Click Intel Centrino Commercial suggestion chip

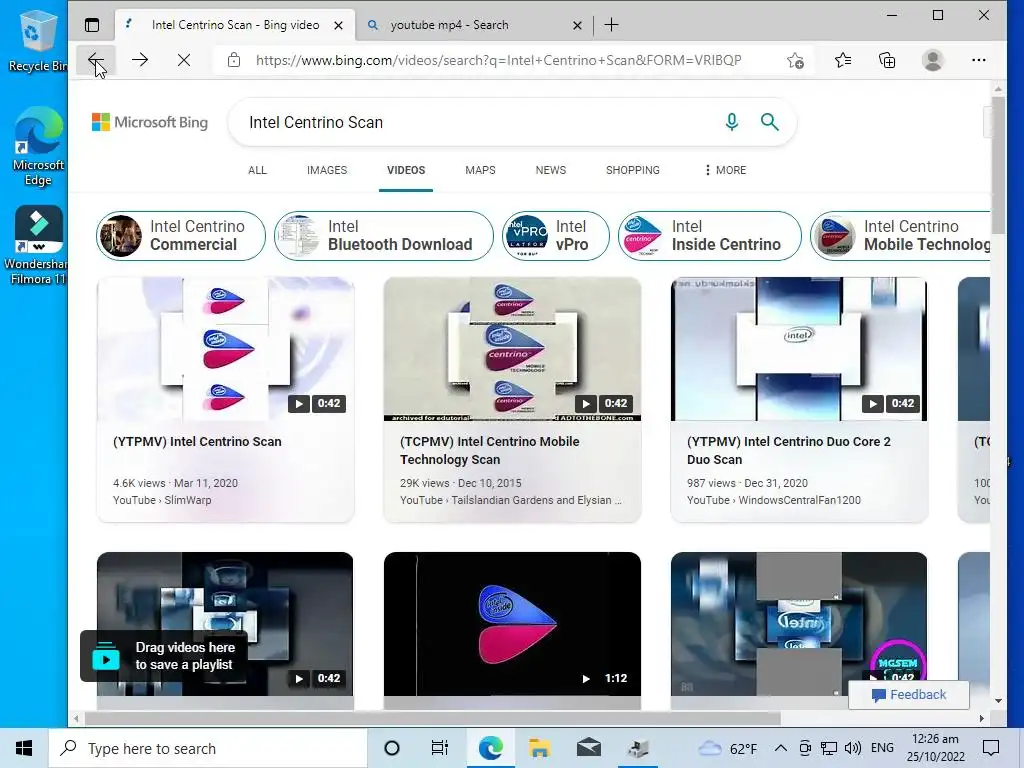181,236
